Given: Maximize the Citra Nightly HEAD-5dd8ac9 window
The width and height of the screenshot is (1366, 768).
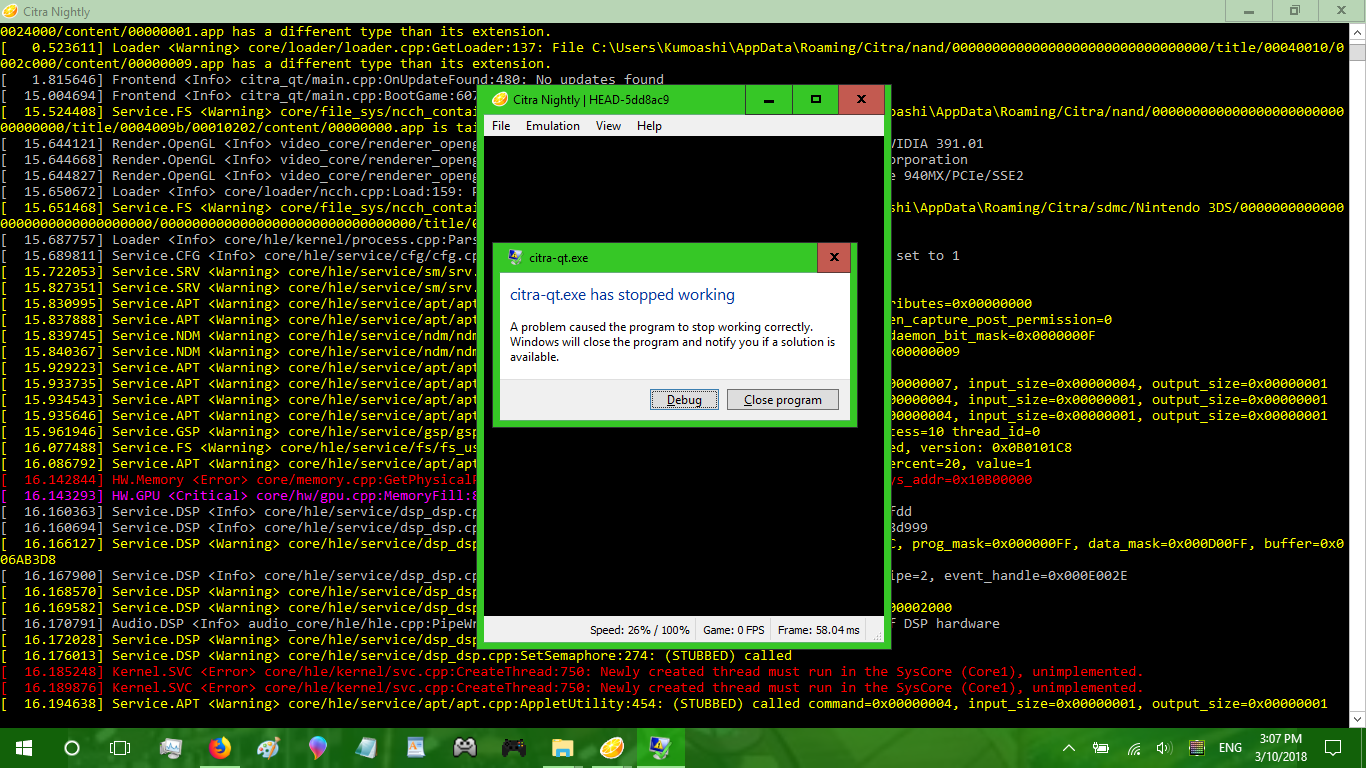Looking at the screenshot, I should click(x=816, y=99).
